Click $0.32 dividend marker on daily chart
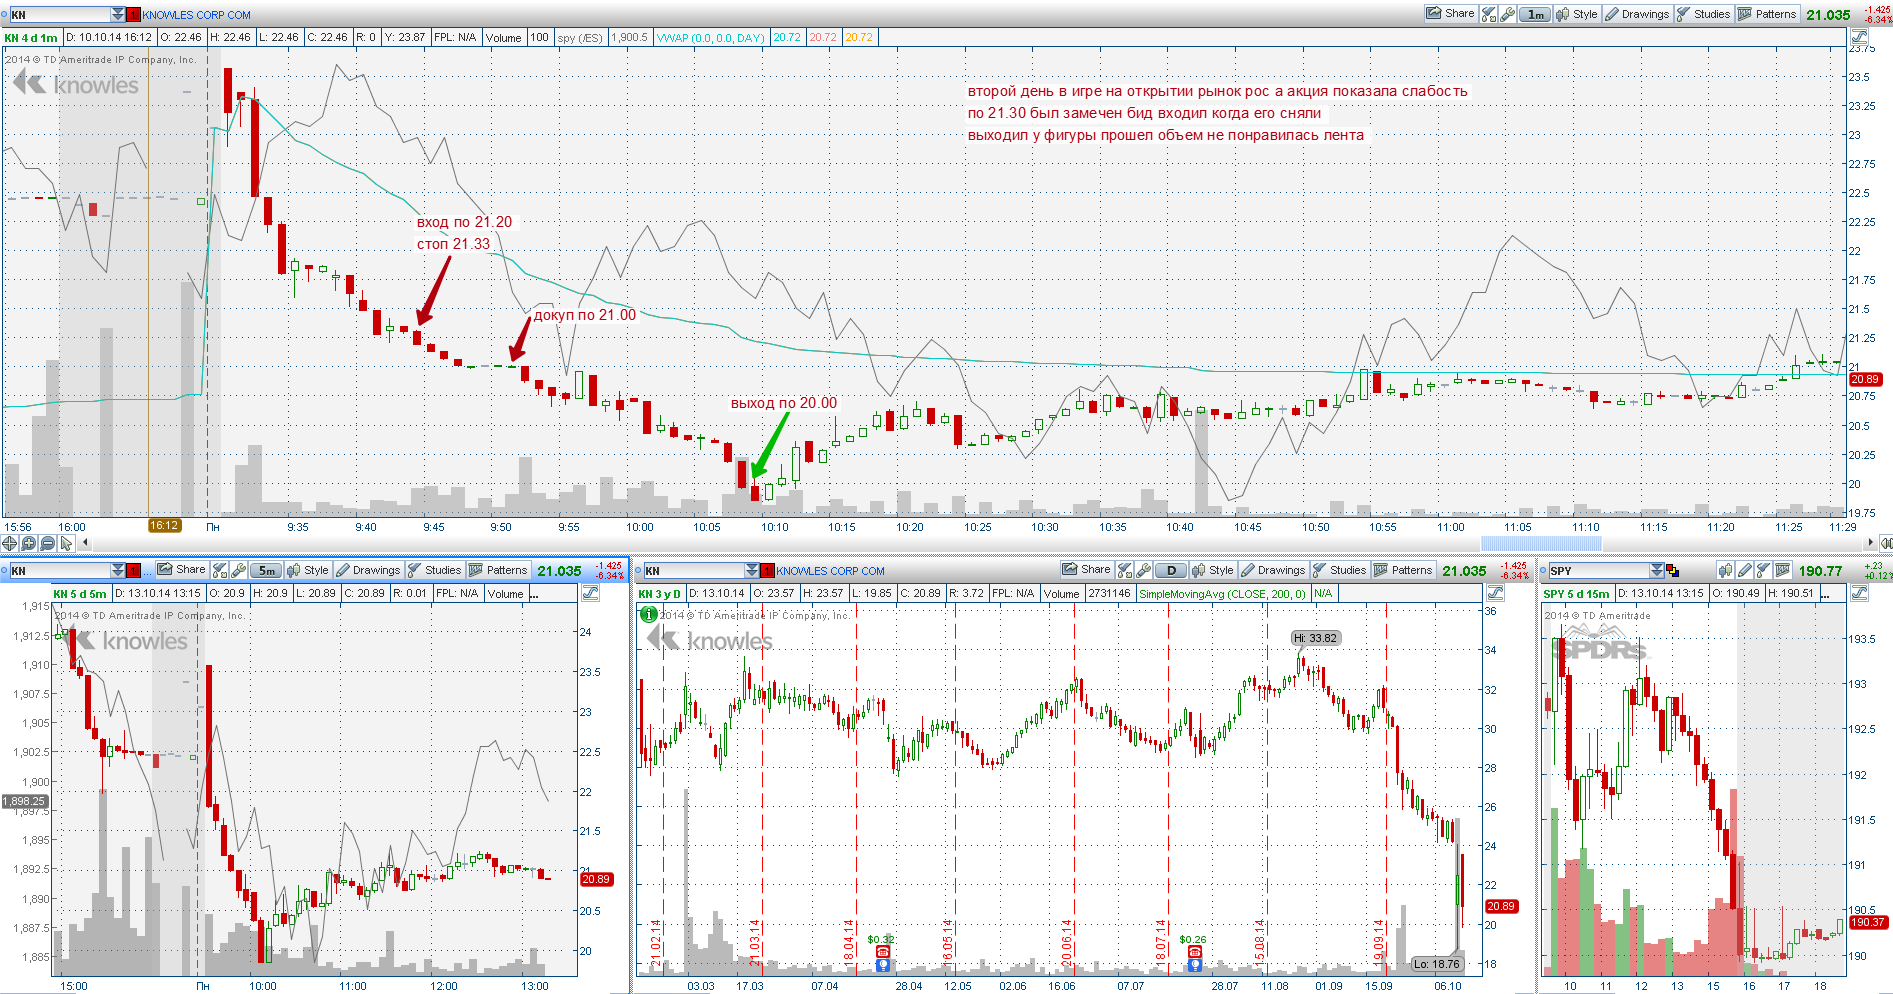The width and height of the screenshot is (1893, 994). click(880, 939)
